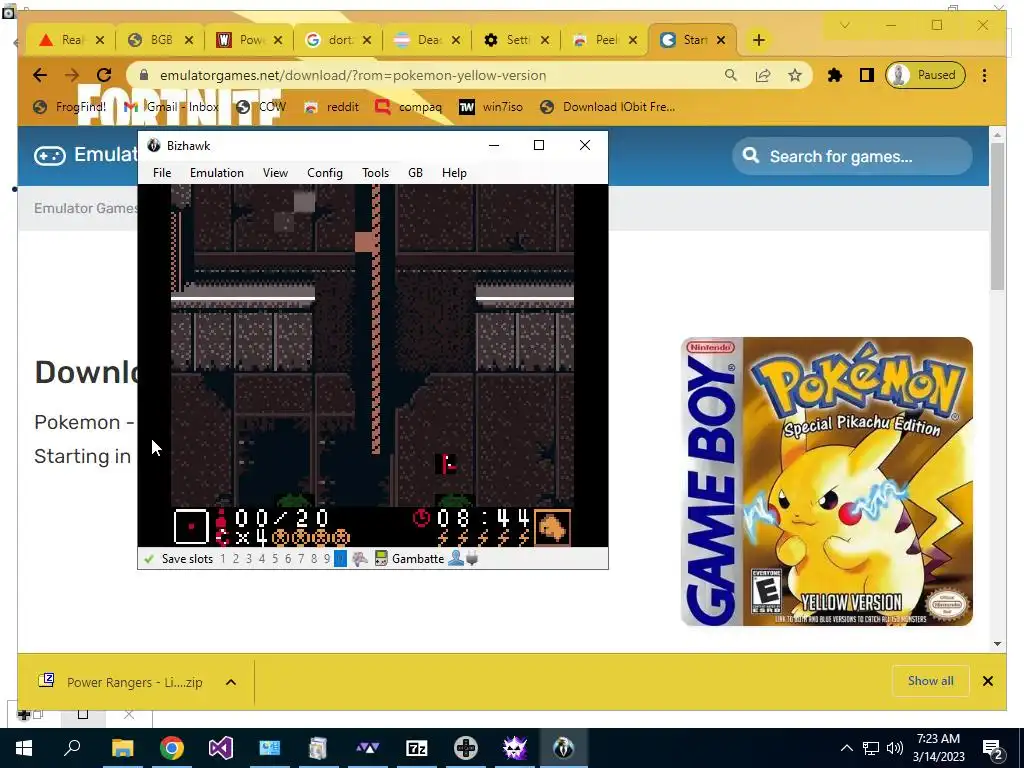Open the Config menu in Bizhawk

click(325, 173)
